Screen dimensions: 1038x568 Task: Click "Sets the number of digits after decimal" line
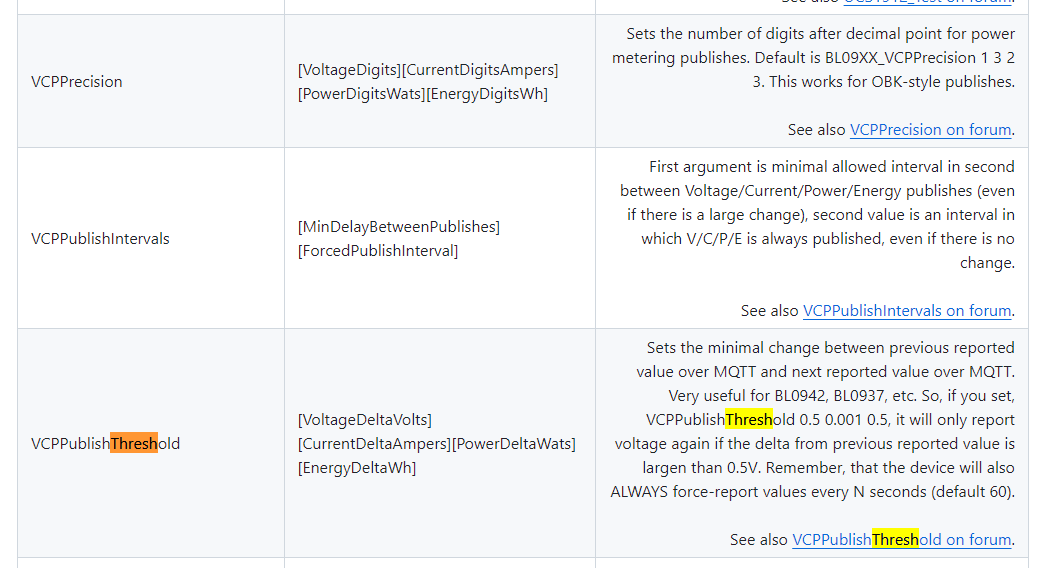point(820,34)
